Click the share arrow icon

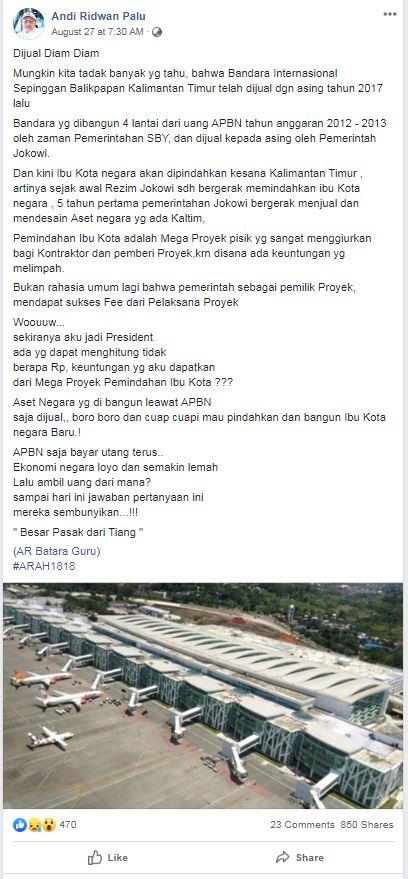click(x=282, y=857)
